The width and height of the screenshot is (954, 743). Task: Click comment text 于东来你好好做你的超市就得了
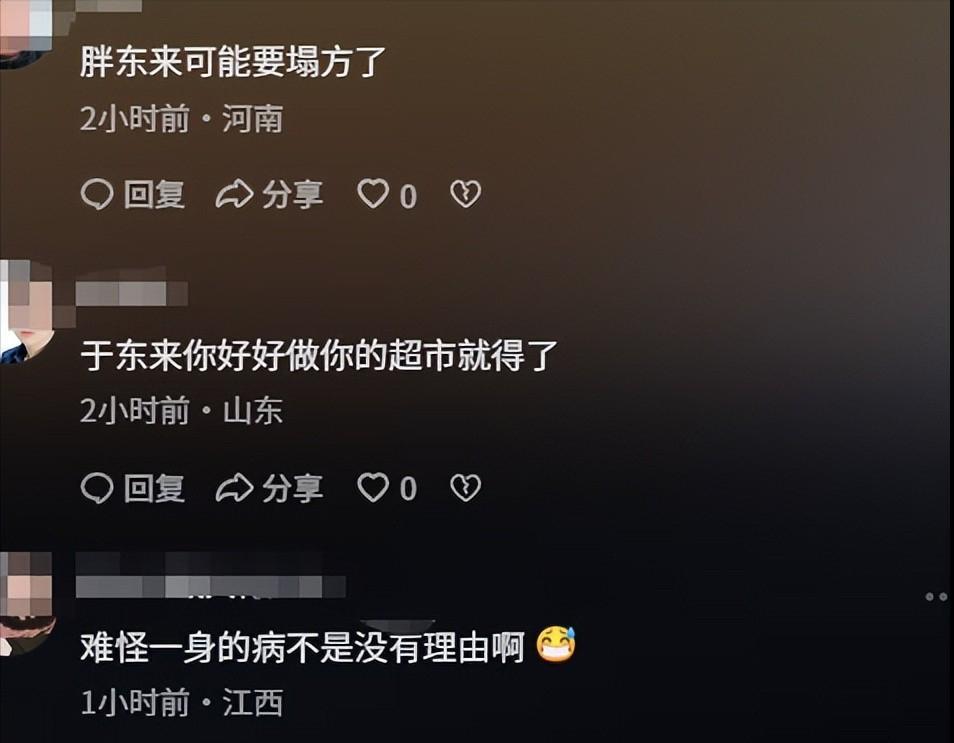[x=319, y=355]
